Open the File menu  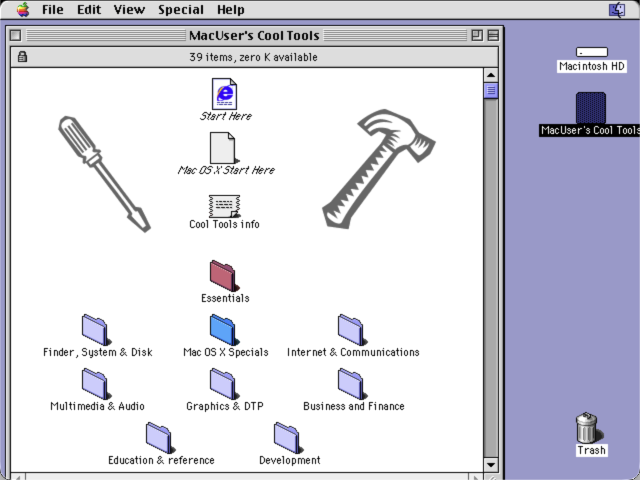(53, 9)
